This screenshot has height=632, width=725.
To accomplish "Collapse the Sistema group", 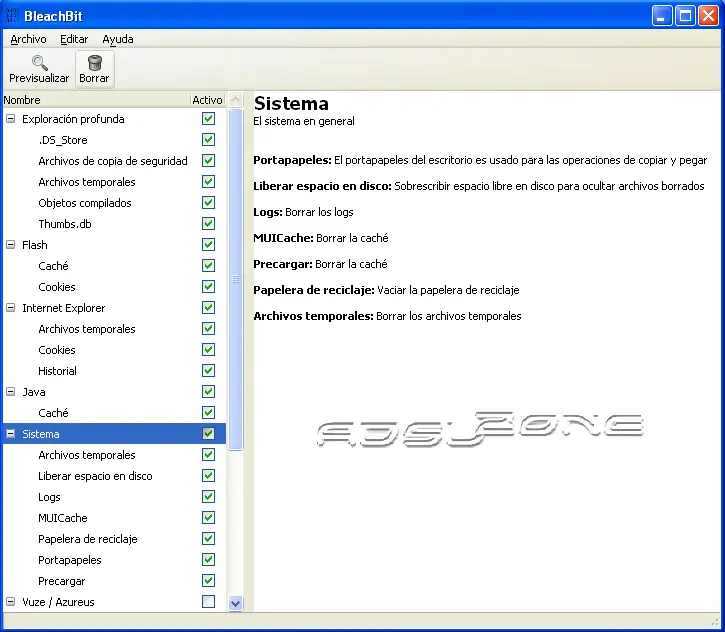I will [x=11, y=434].
